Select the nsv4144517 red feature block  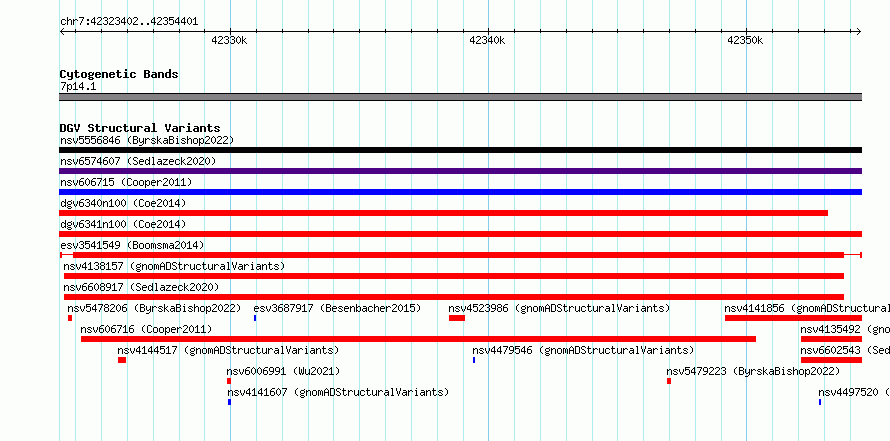click(122, 360)
